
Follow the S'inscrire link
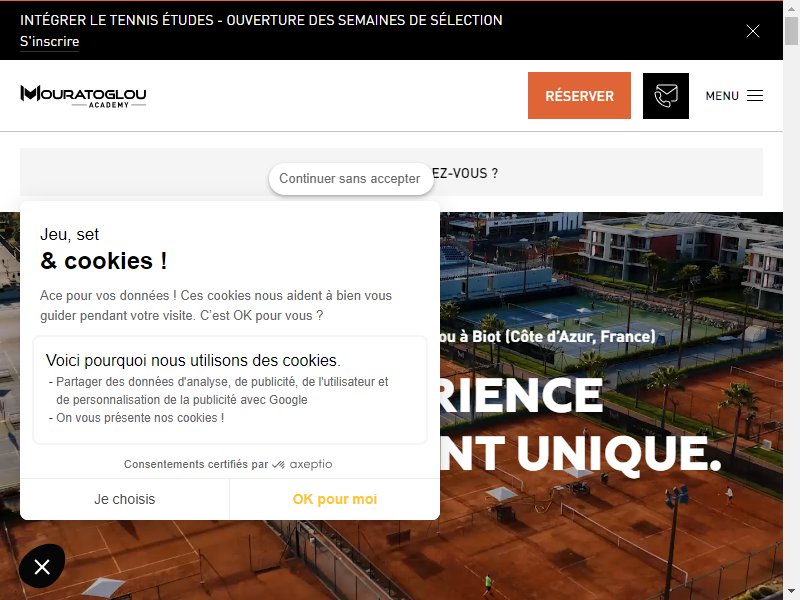[x=49, y=41]
